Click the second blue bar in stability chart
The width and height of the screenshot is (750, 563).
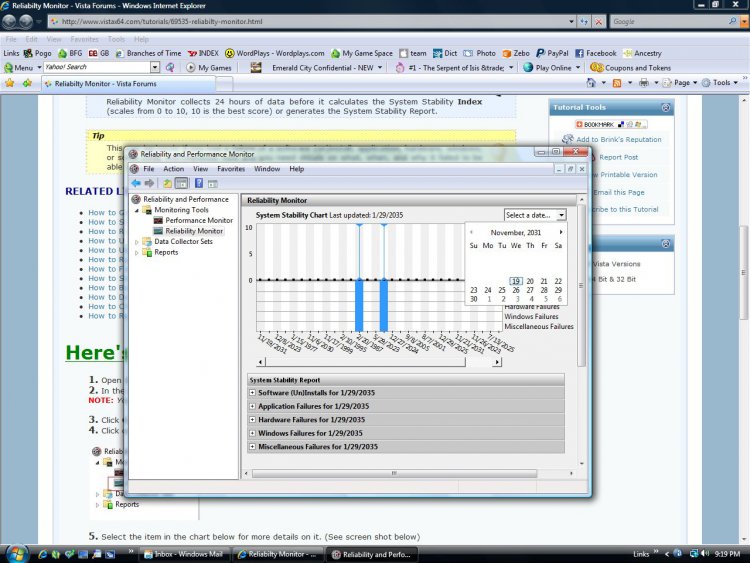384,306
